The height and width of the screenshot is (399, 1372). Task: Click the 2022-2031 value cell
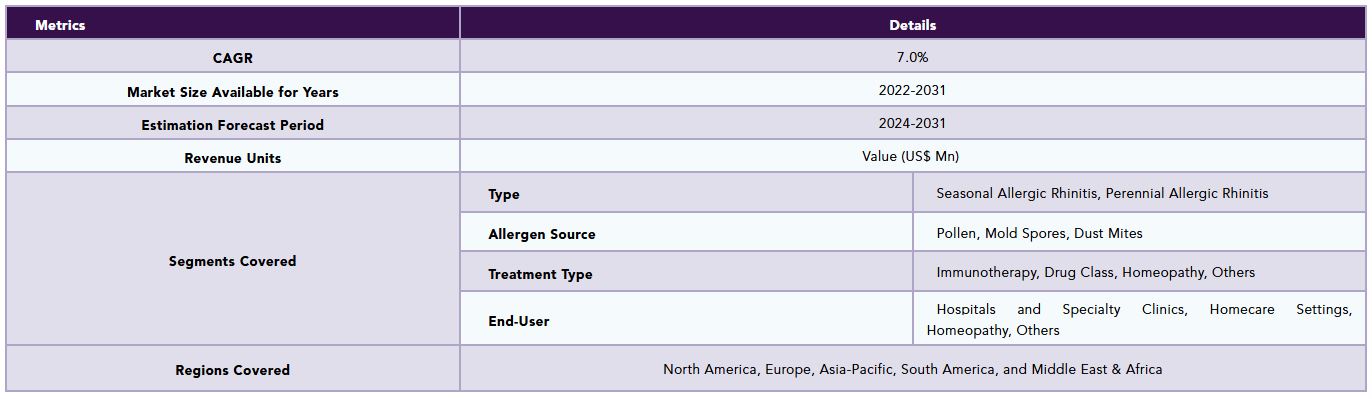click(x=912, y=91)
